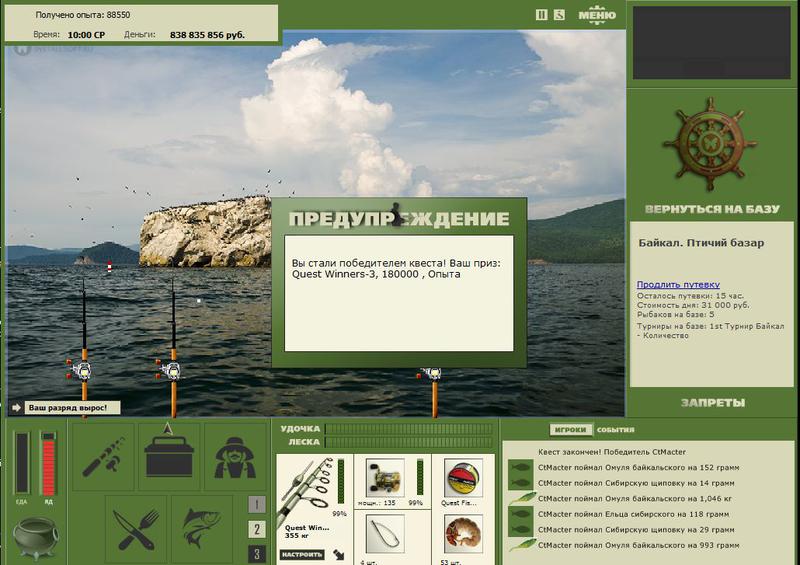Click the money value 838 835 856 руб.
The height and width of the screenshot is (565, 800).
(x=207, y=35)
